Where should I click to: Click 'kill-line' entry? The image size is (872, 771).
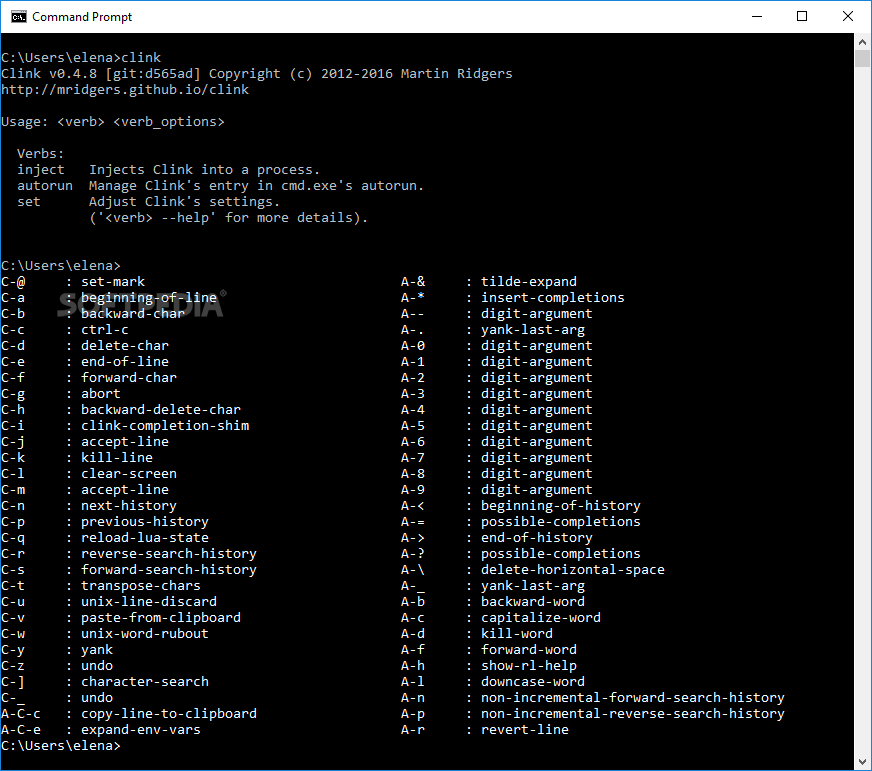click(x=117, y=458)
